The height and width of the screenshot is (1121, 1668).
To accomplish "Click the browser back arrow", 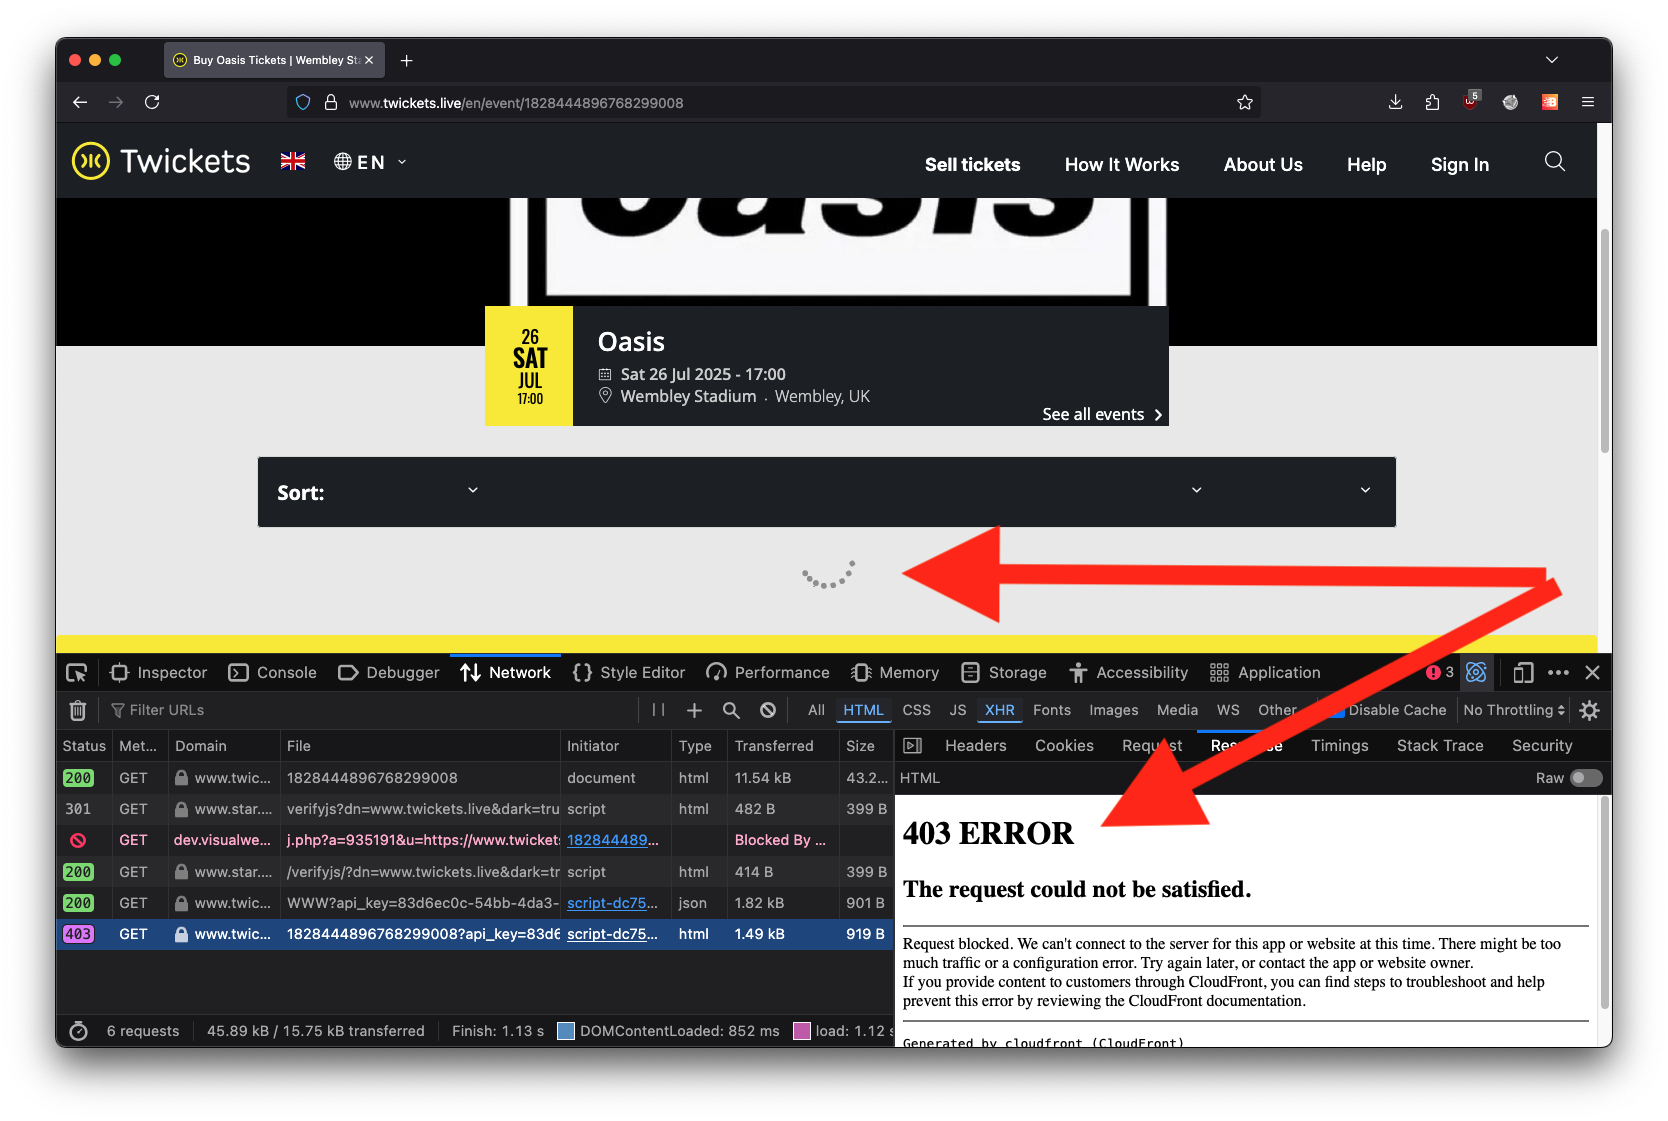I will click(x=80, y=102).
